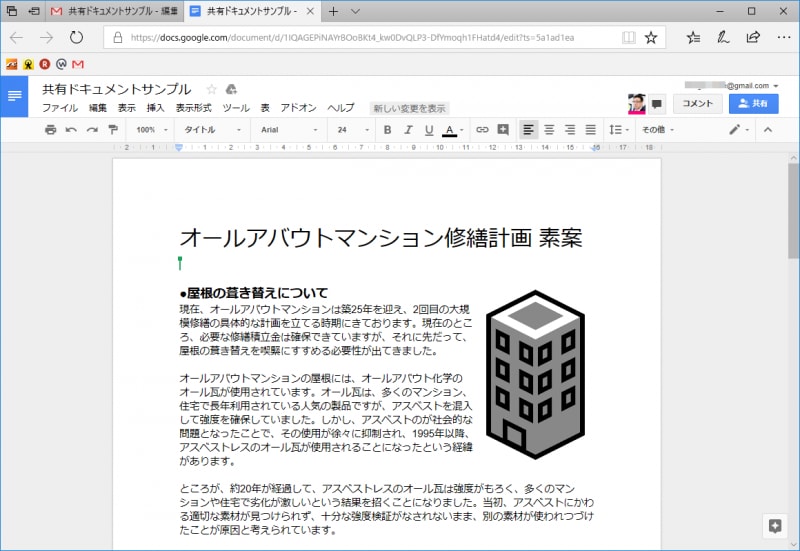Select the paint format tool
This screenshot has height=551, width=800.
[x=113, y=130]
